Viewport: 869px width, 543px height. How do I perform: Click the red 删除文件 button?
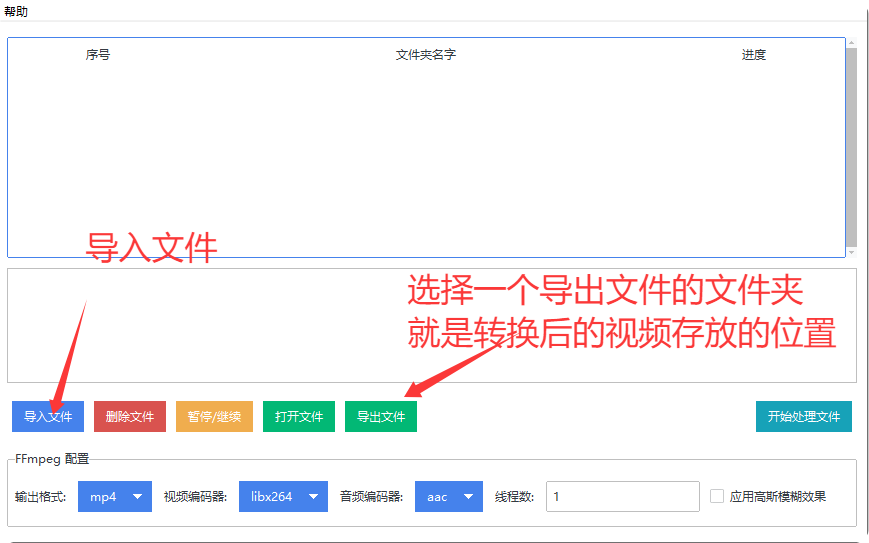pos(130,416)
